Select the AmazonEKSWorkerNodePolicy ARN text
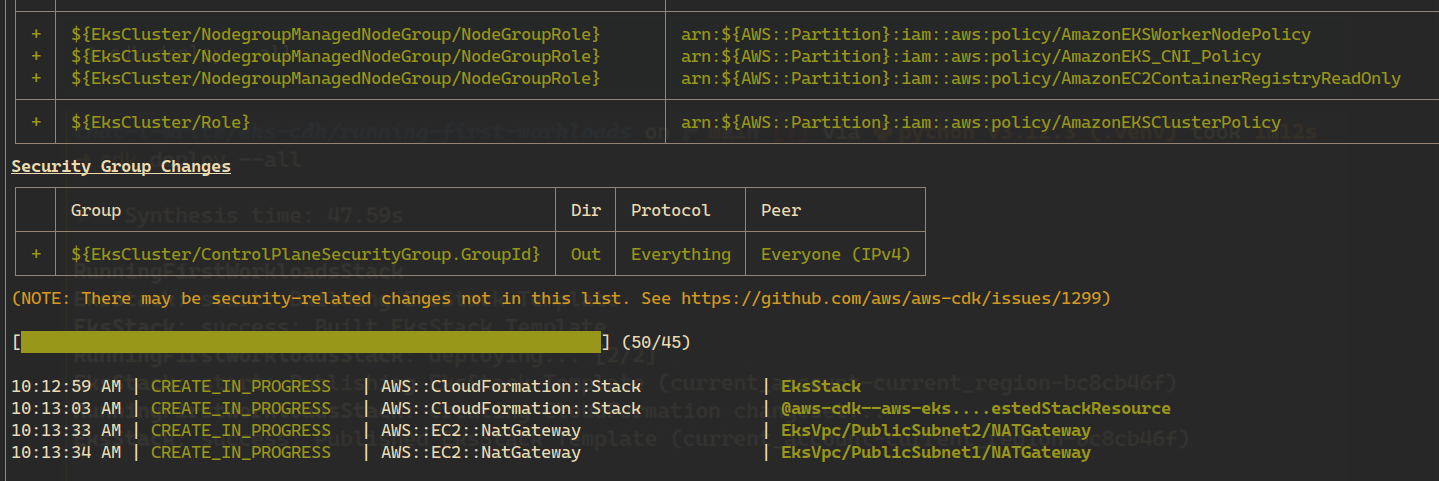The image size is (1439, 481). click(996, 34)
